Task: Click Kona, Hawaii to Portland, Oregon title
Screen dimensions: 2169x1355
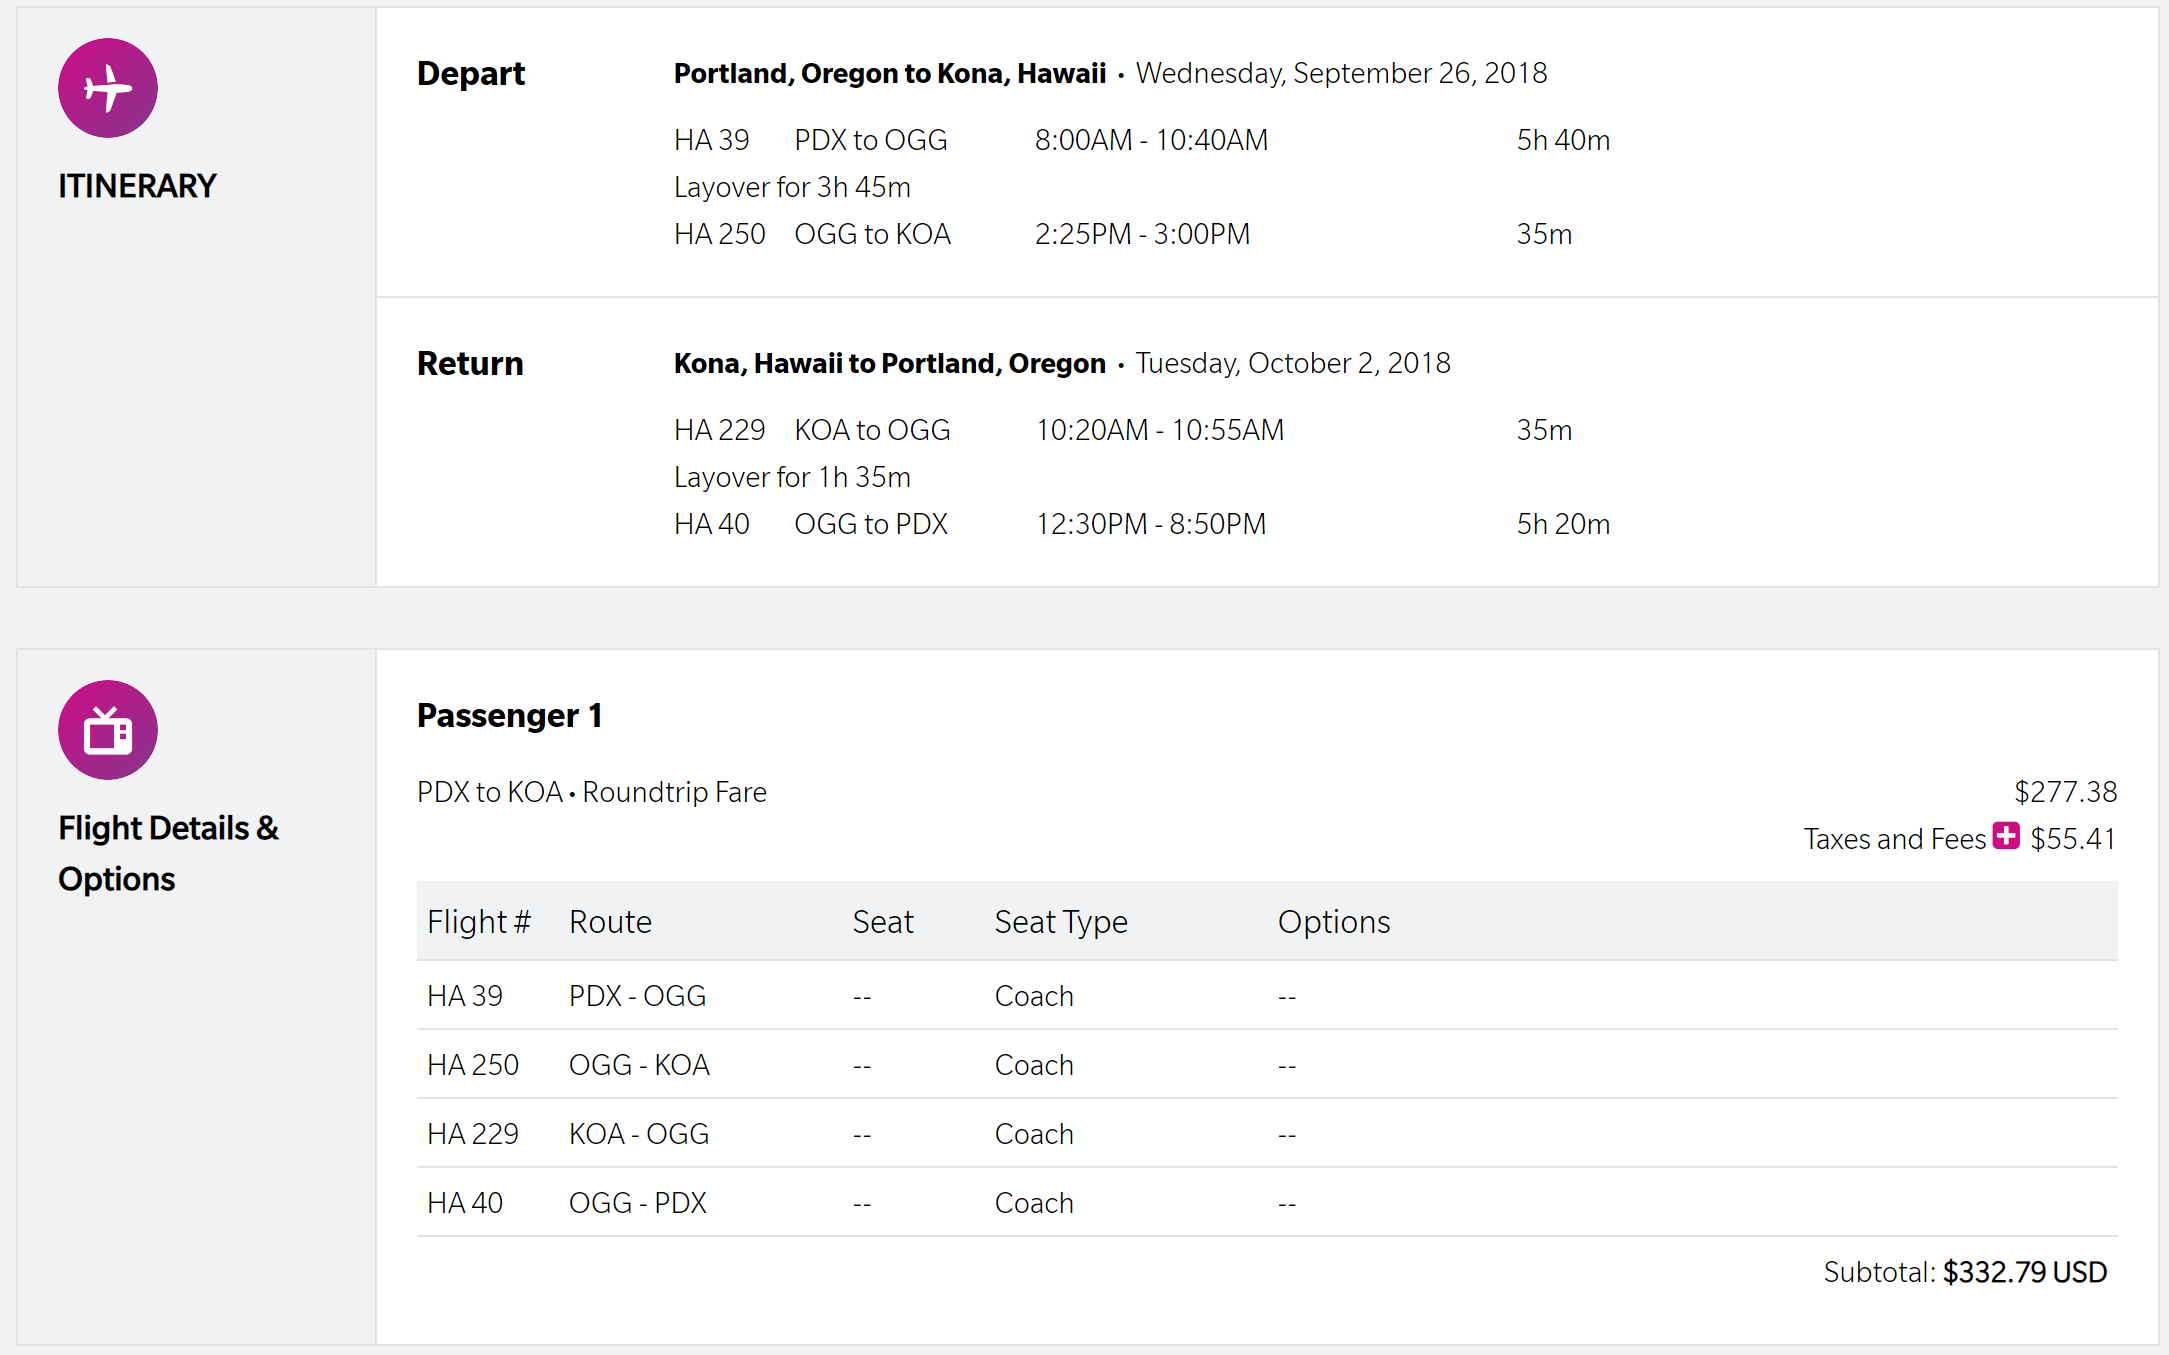Action: 889,364
